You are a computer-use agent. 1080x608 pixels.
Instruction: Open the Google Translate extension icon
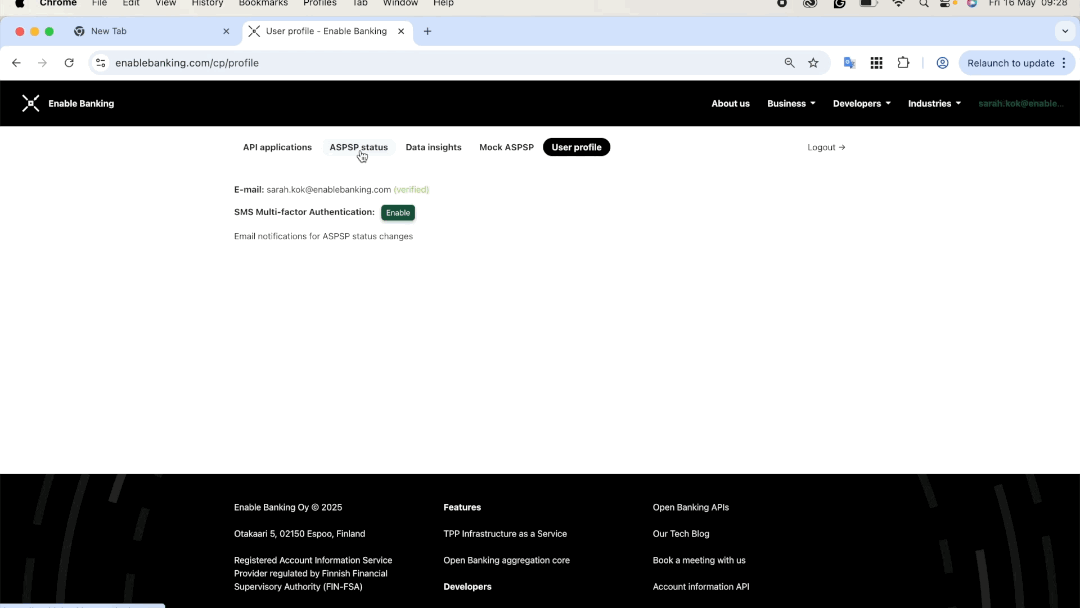pos(849,63)
